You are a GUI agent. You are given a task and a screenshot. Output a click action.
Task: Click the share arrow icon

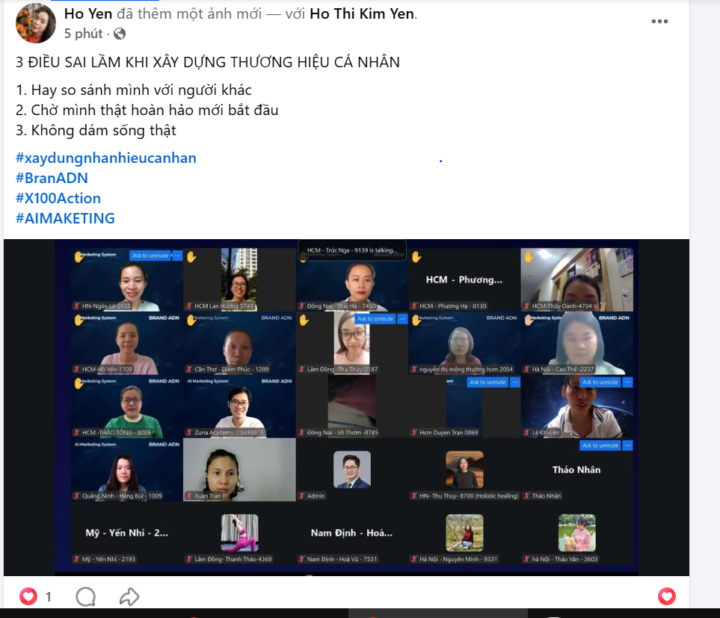point(129,596)
